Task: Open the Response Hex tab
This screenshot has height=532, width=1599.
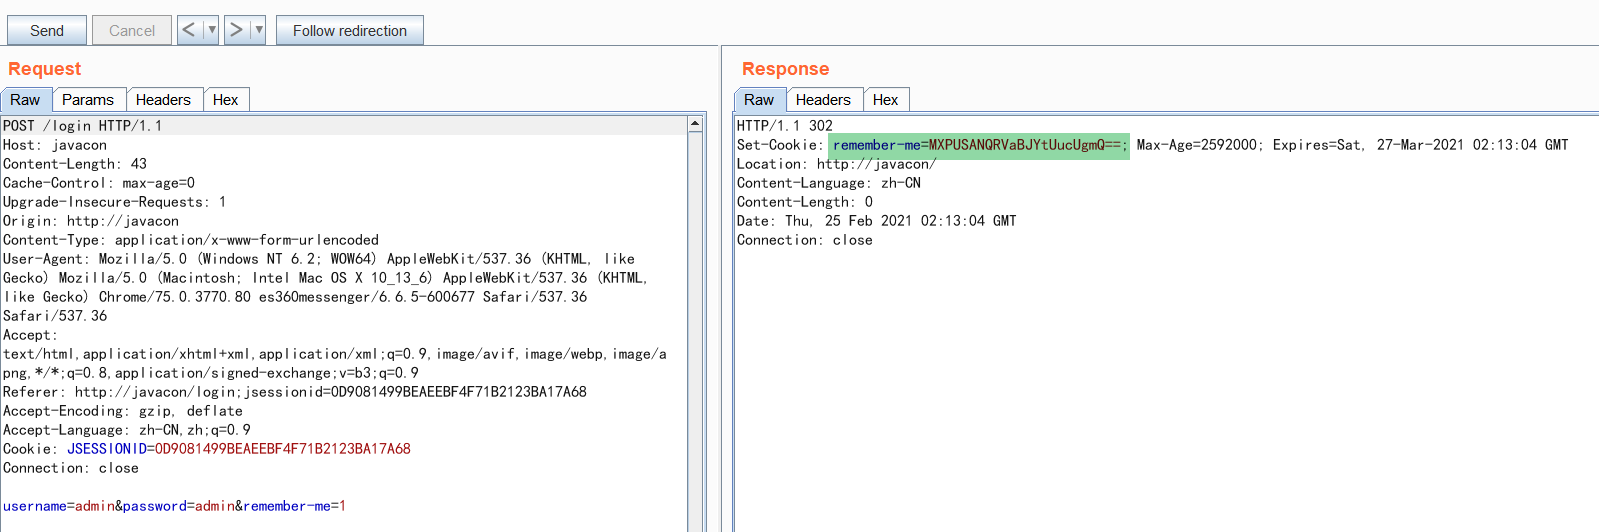Action: (886, 100)
